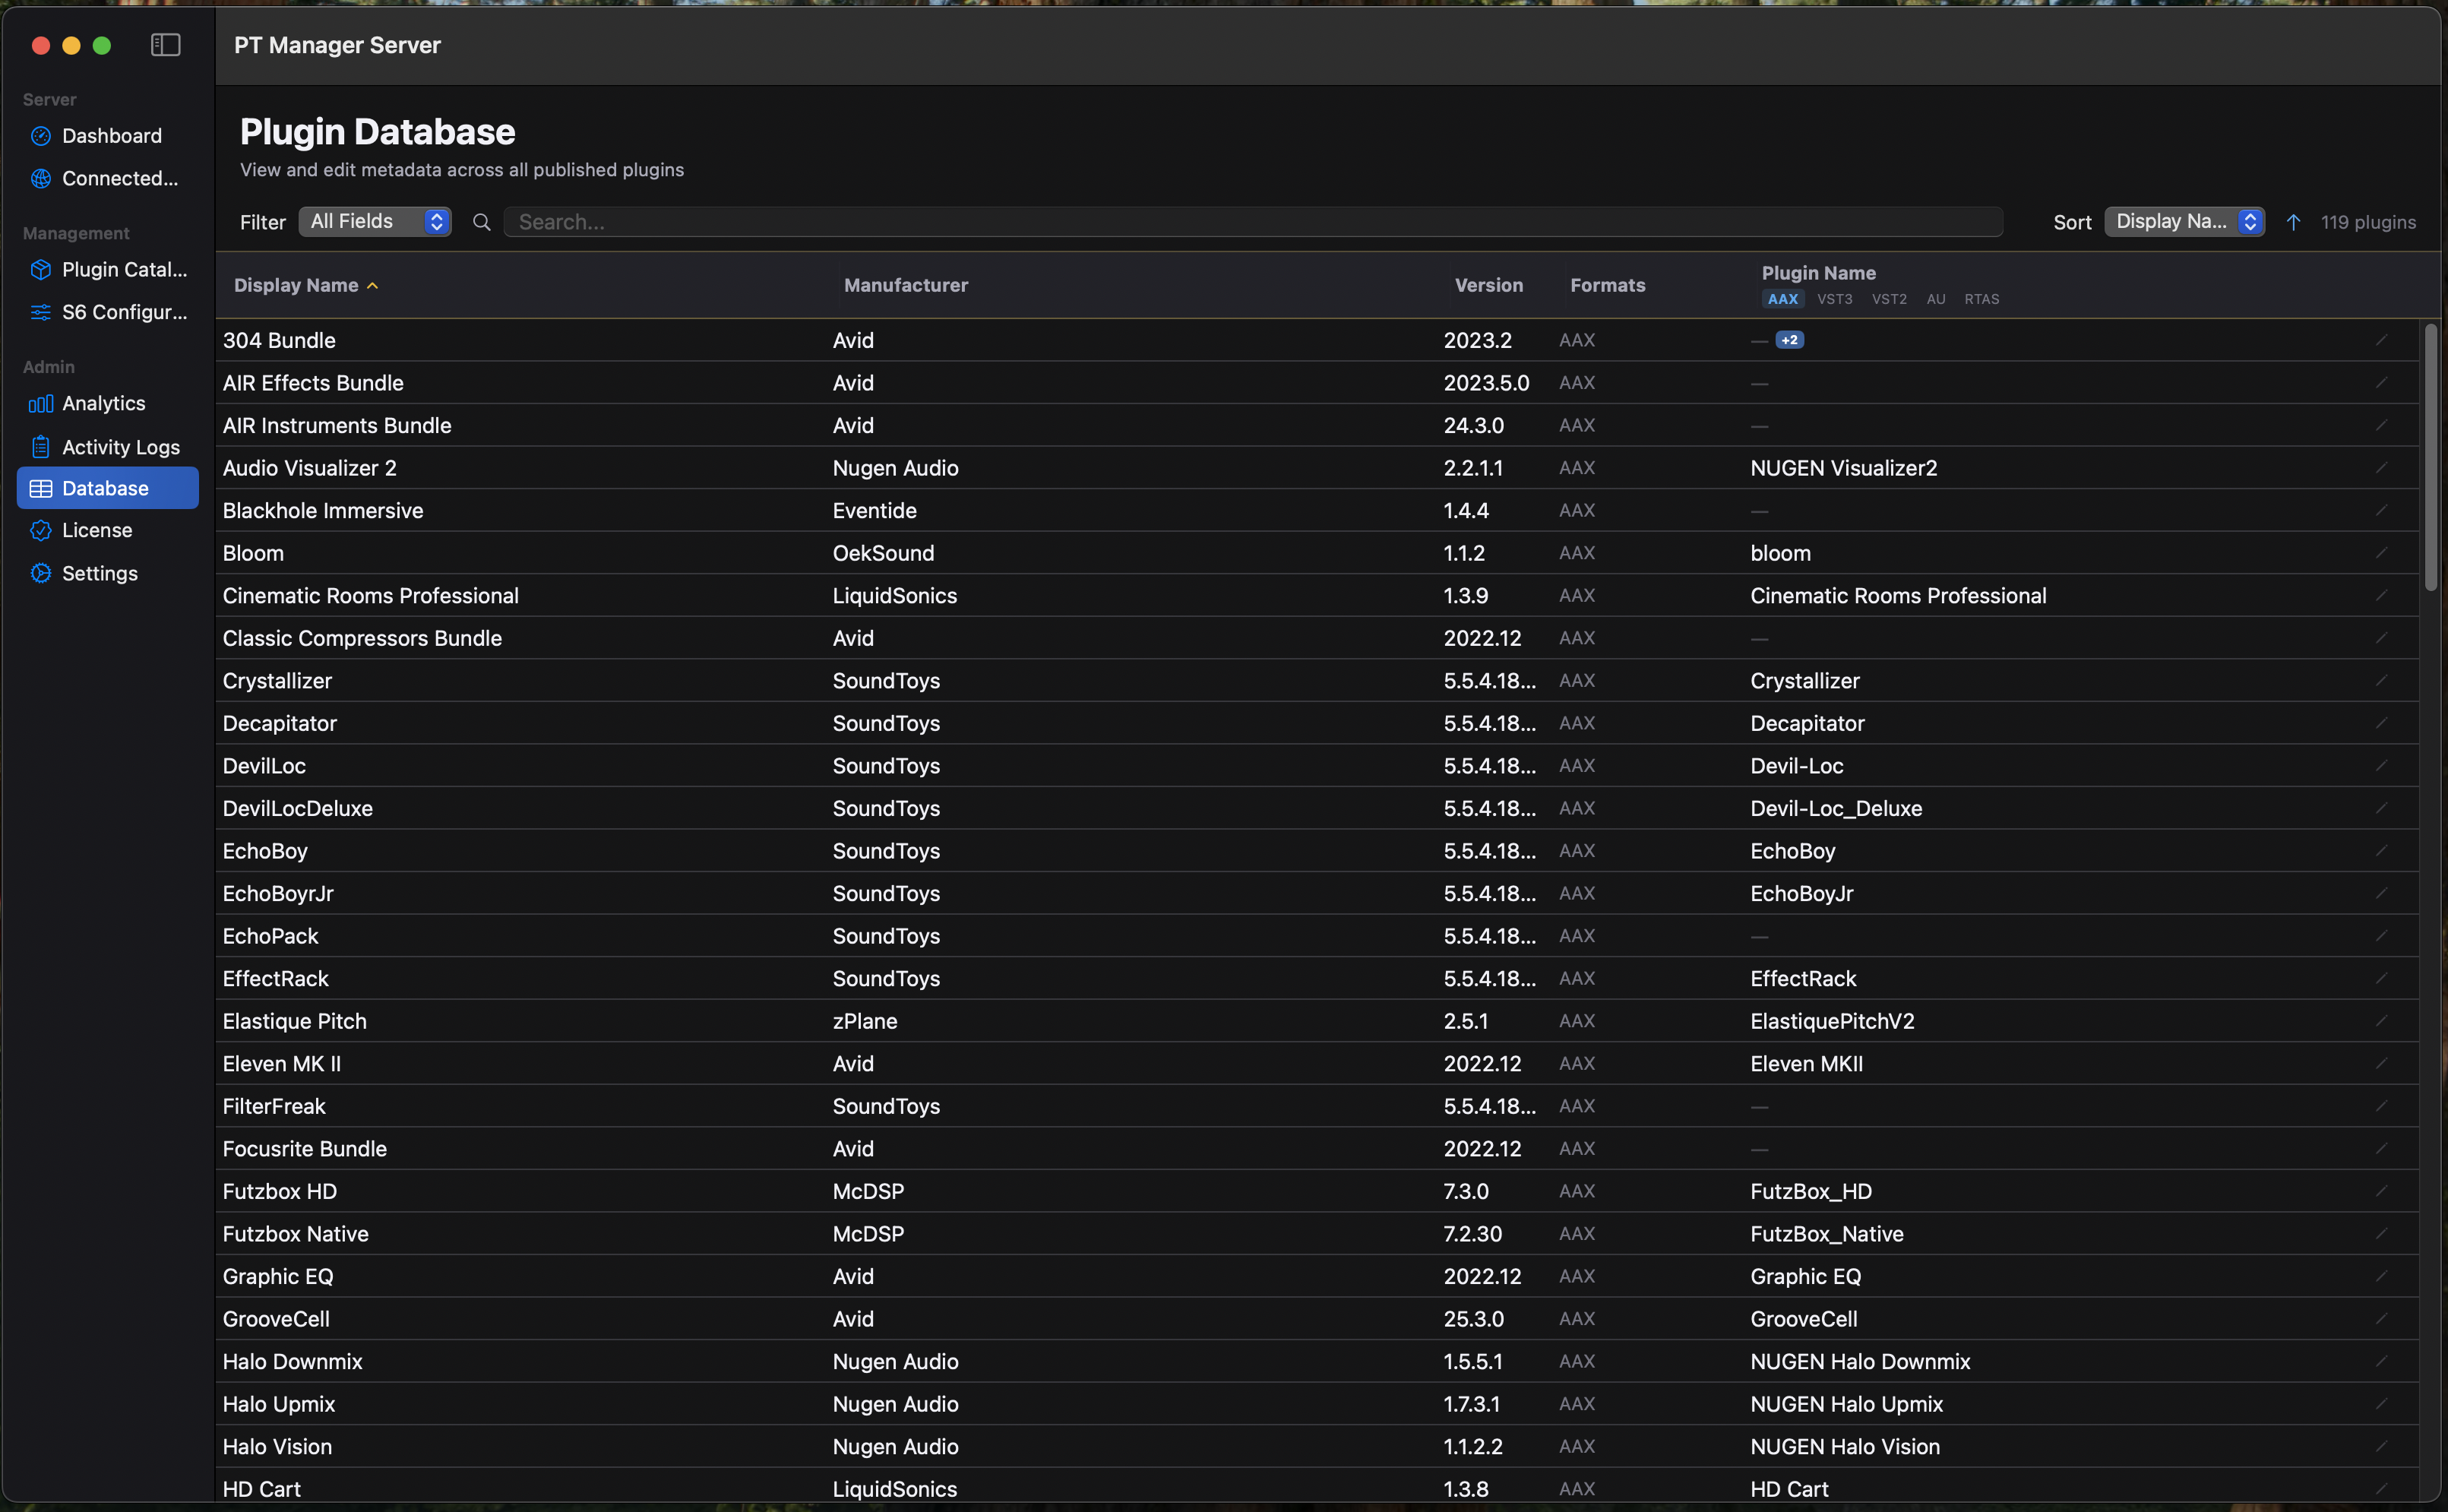
Task: Toggle ascending sort direction arrow
Action: coord(2293,222)
